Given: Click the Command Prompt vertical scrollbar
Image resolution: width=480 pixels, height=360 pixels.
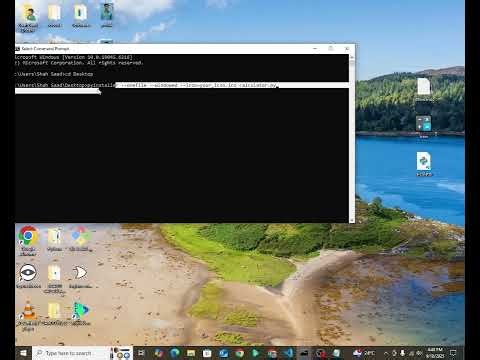Looking at the screenshot, I should (x=352, y=138).
